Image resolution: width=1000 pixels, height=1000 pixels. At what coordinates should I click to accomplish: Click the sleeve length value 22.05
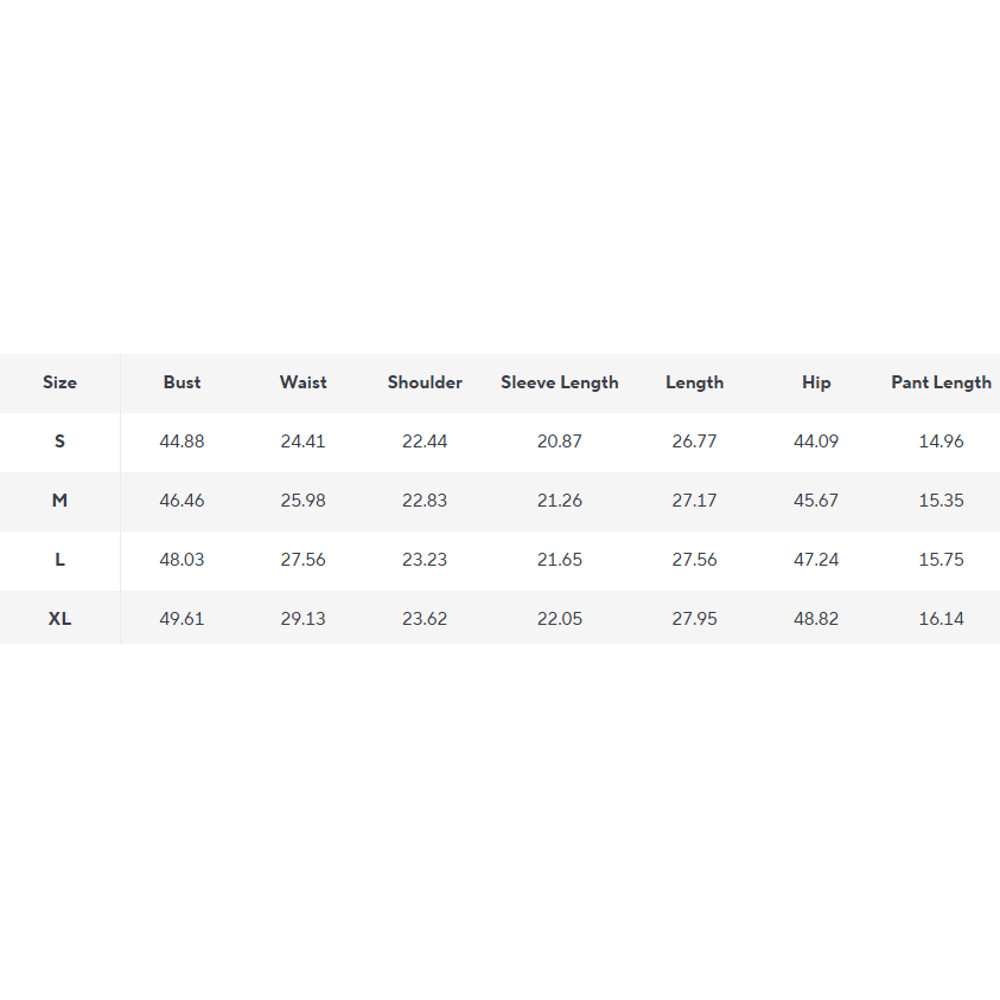[x=559, y=618]
